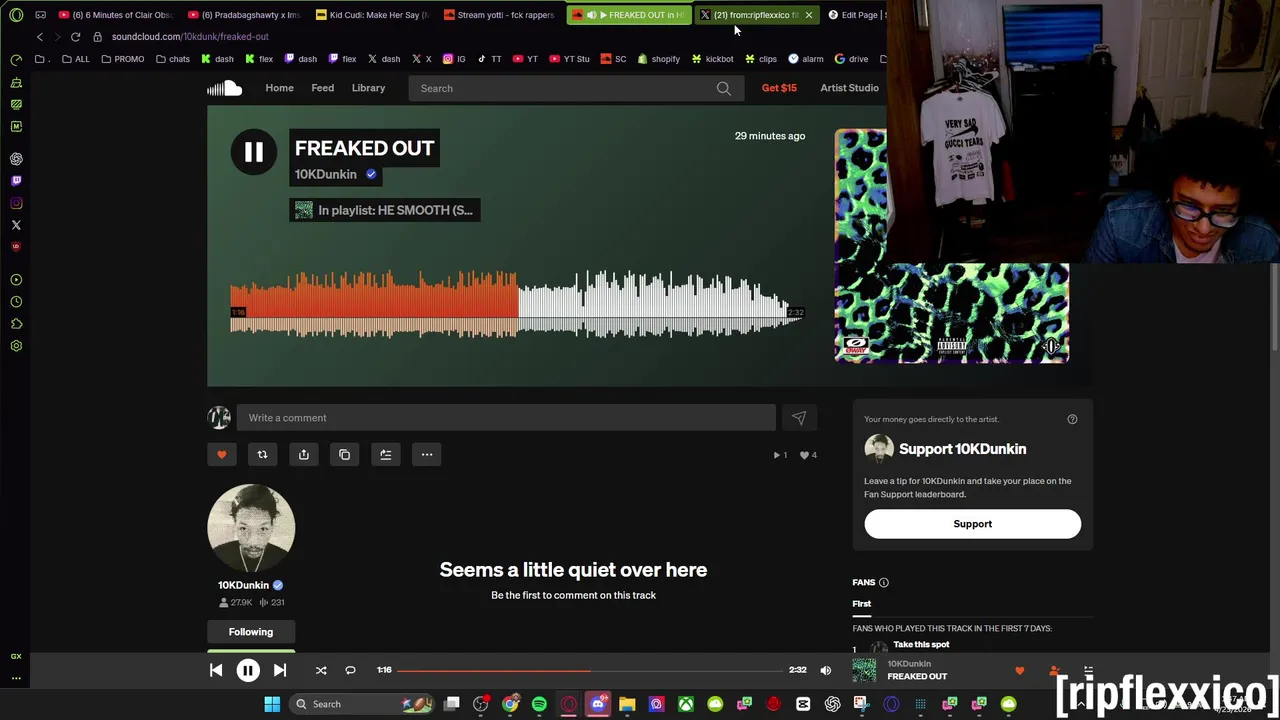This screenshot has width=1280, height=720.
Task: Like the FREAKED OUT track with the heart button
Action: (x=222, y=455)
